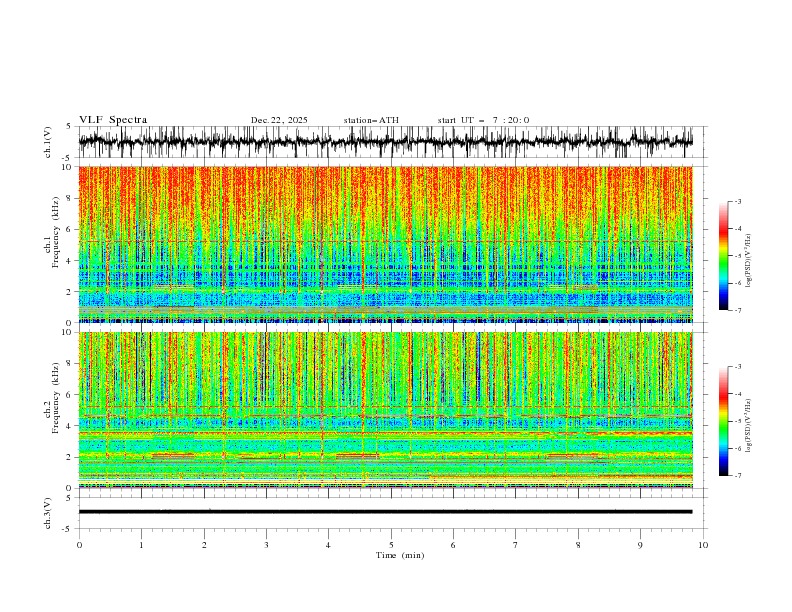Select the "start UT = 7 :20: 0" text
The width and height of the screenshot is (792, 612).
point(483,120)
